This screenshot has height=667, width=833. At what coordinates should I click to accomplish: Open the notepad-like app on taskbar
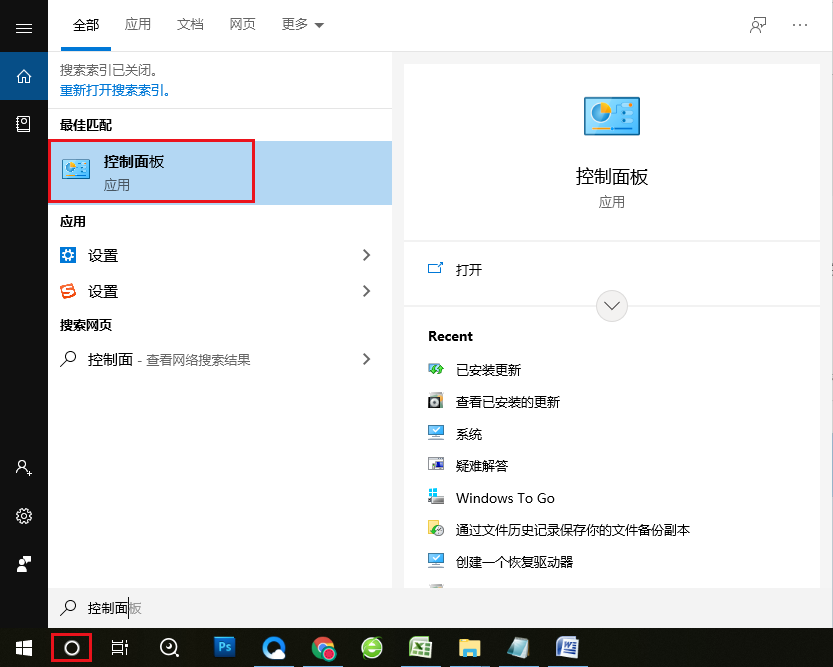pos(518,648)
